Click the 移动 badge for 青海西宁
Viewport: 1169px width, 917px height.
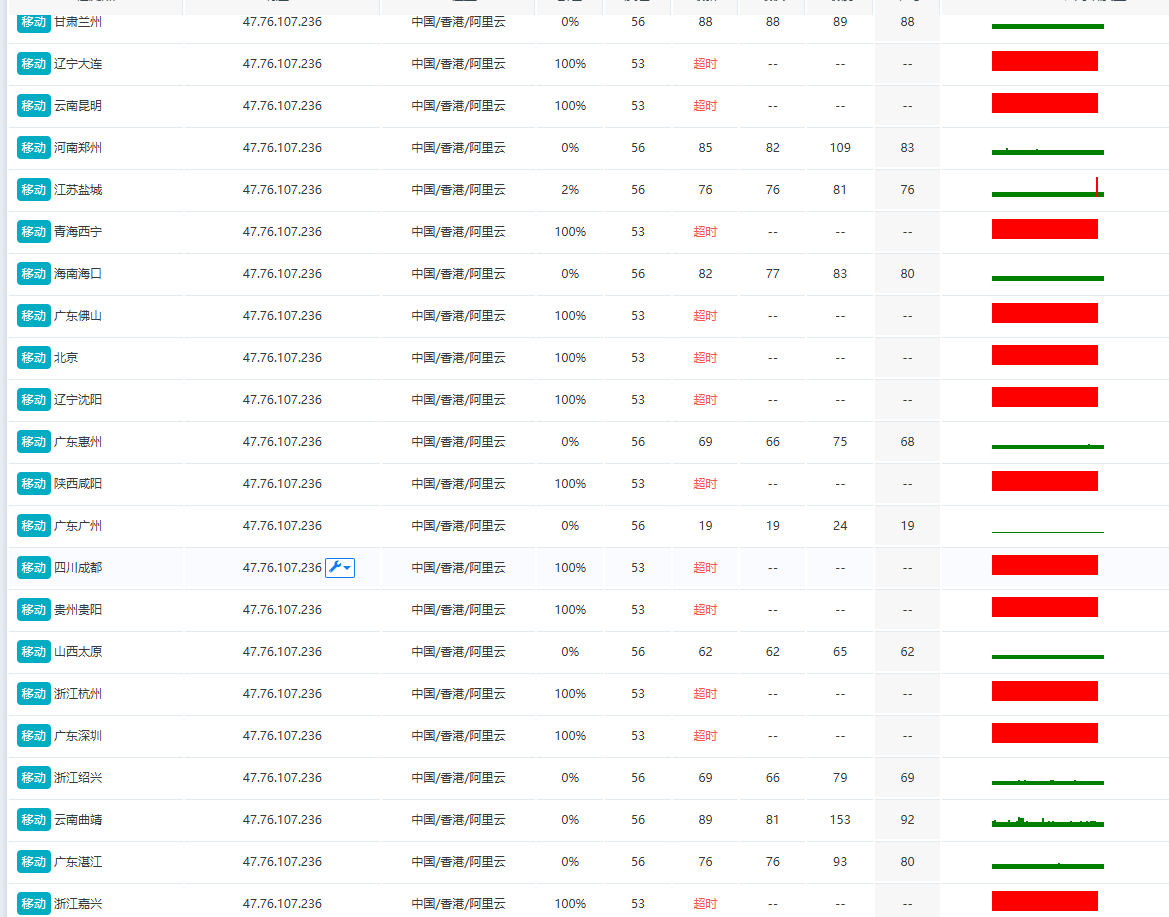point(34,232)
